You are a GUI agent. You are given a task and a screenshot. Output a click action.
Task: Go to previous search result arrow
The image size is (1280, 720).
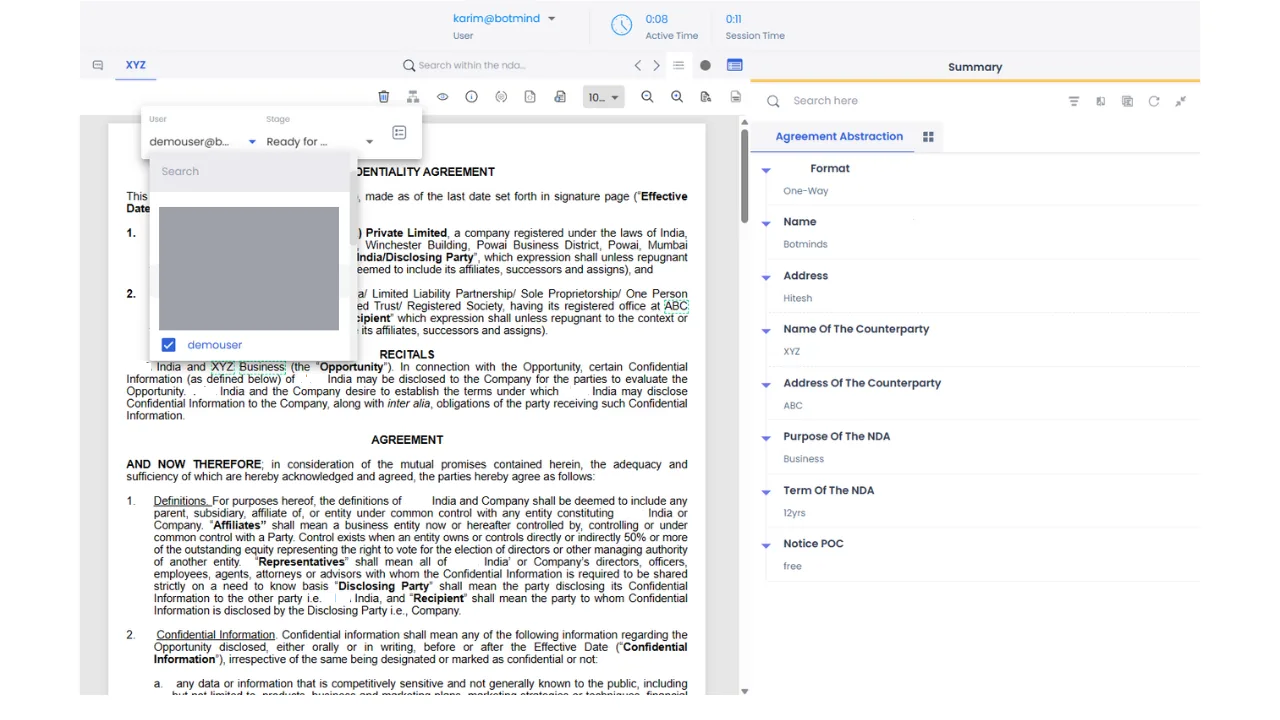tap(638, 65)
